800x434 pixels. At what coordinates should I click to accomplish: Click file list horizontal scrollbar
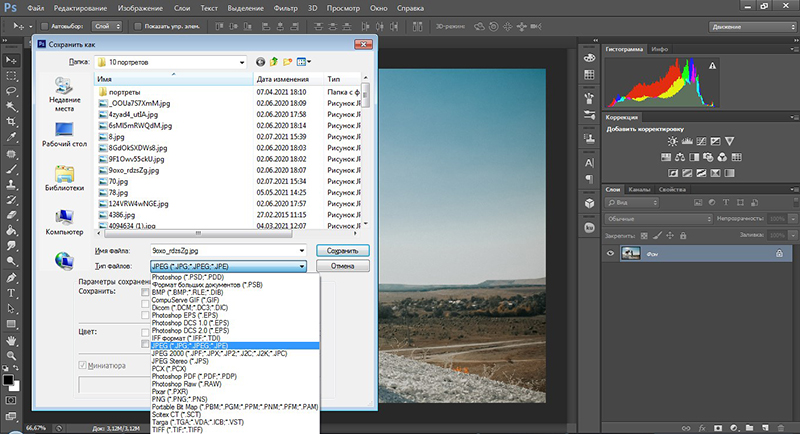[198, 234]
